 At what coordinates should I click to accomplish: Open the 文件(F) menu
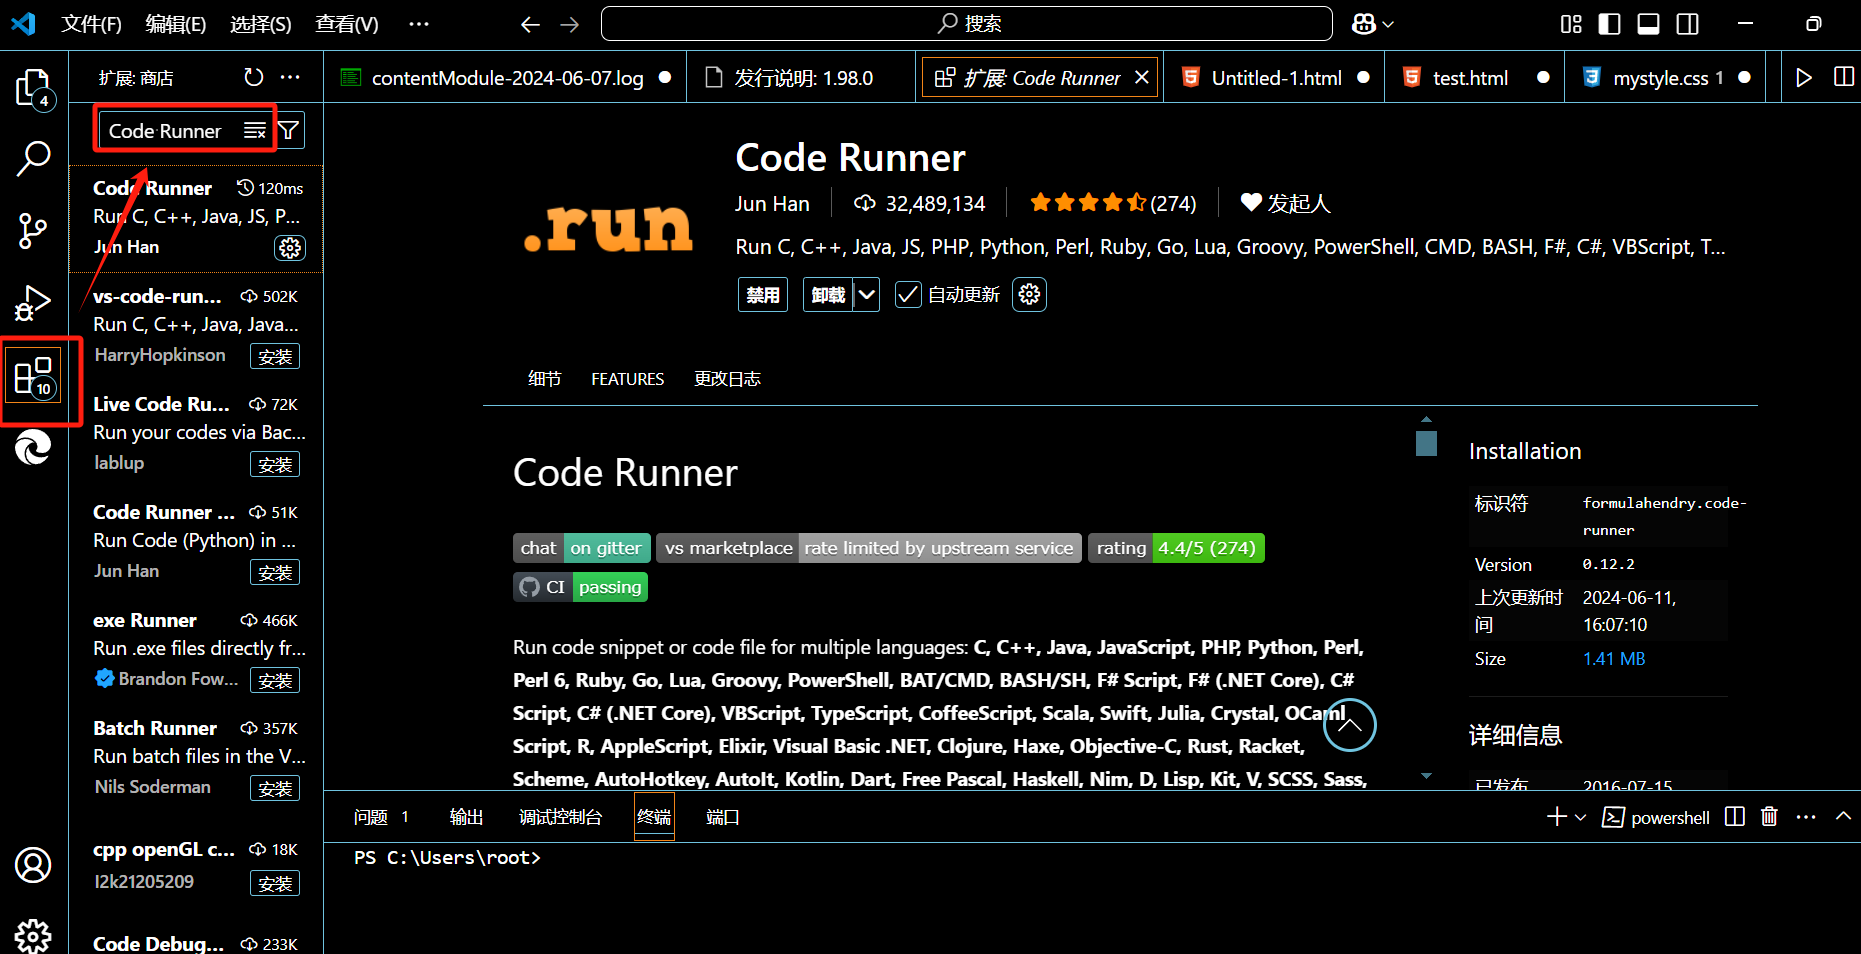tap(91, 24)
